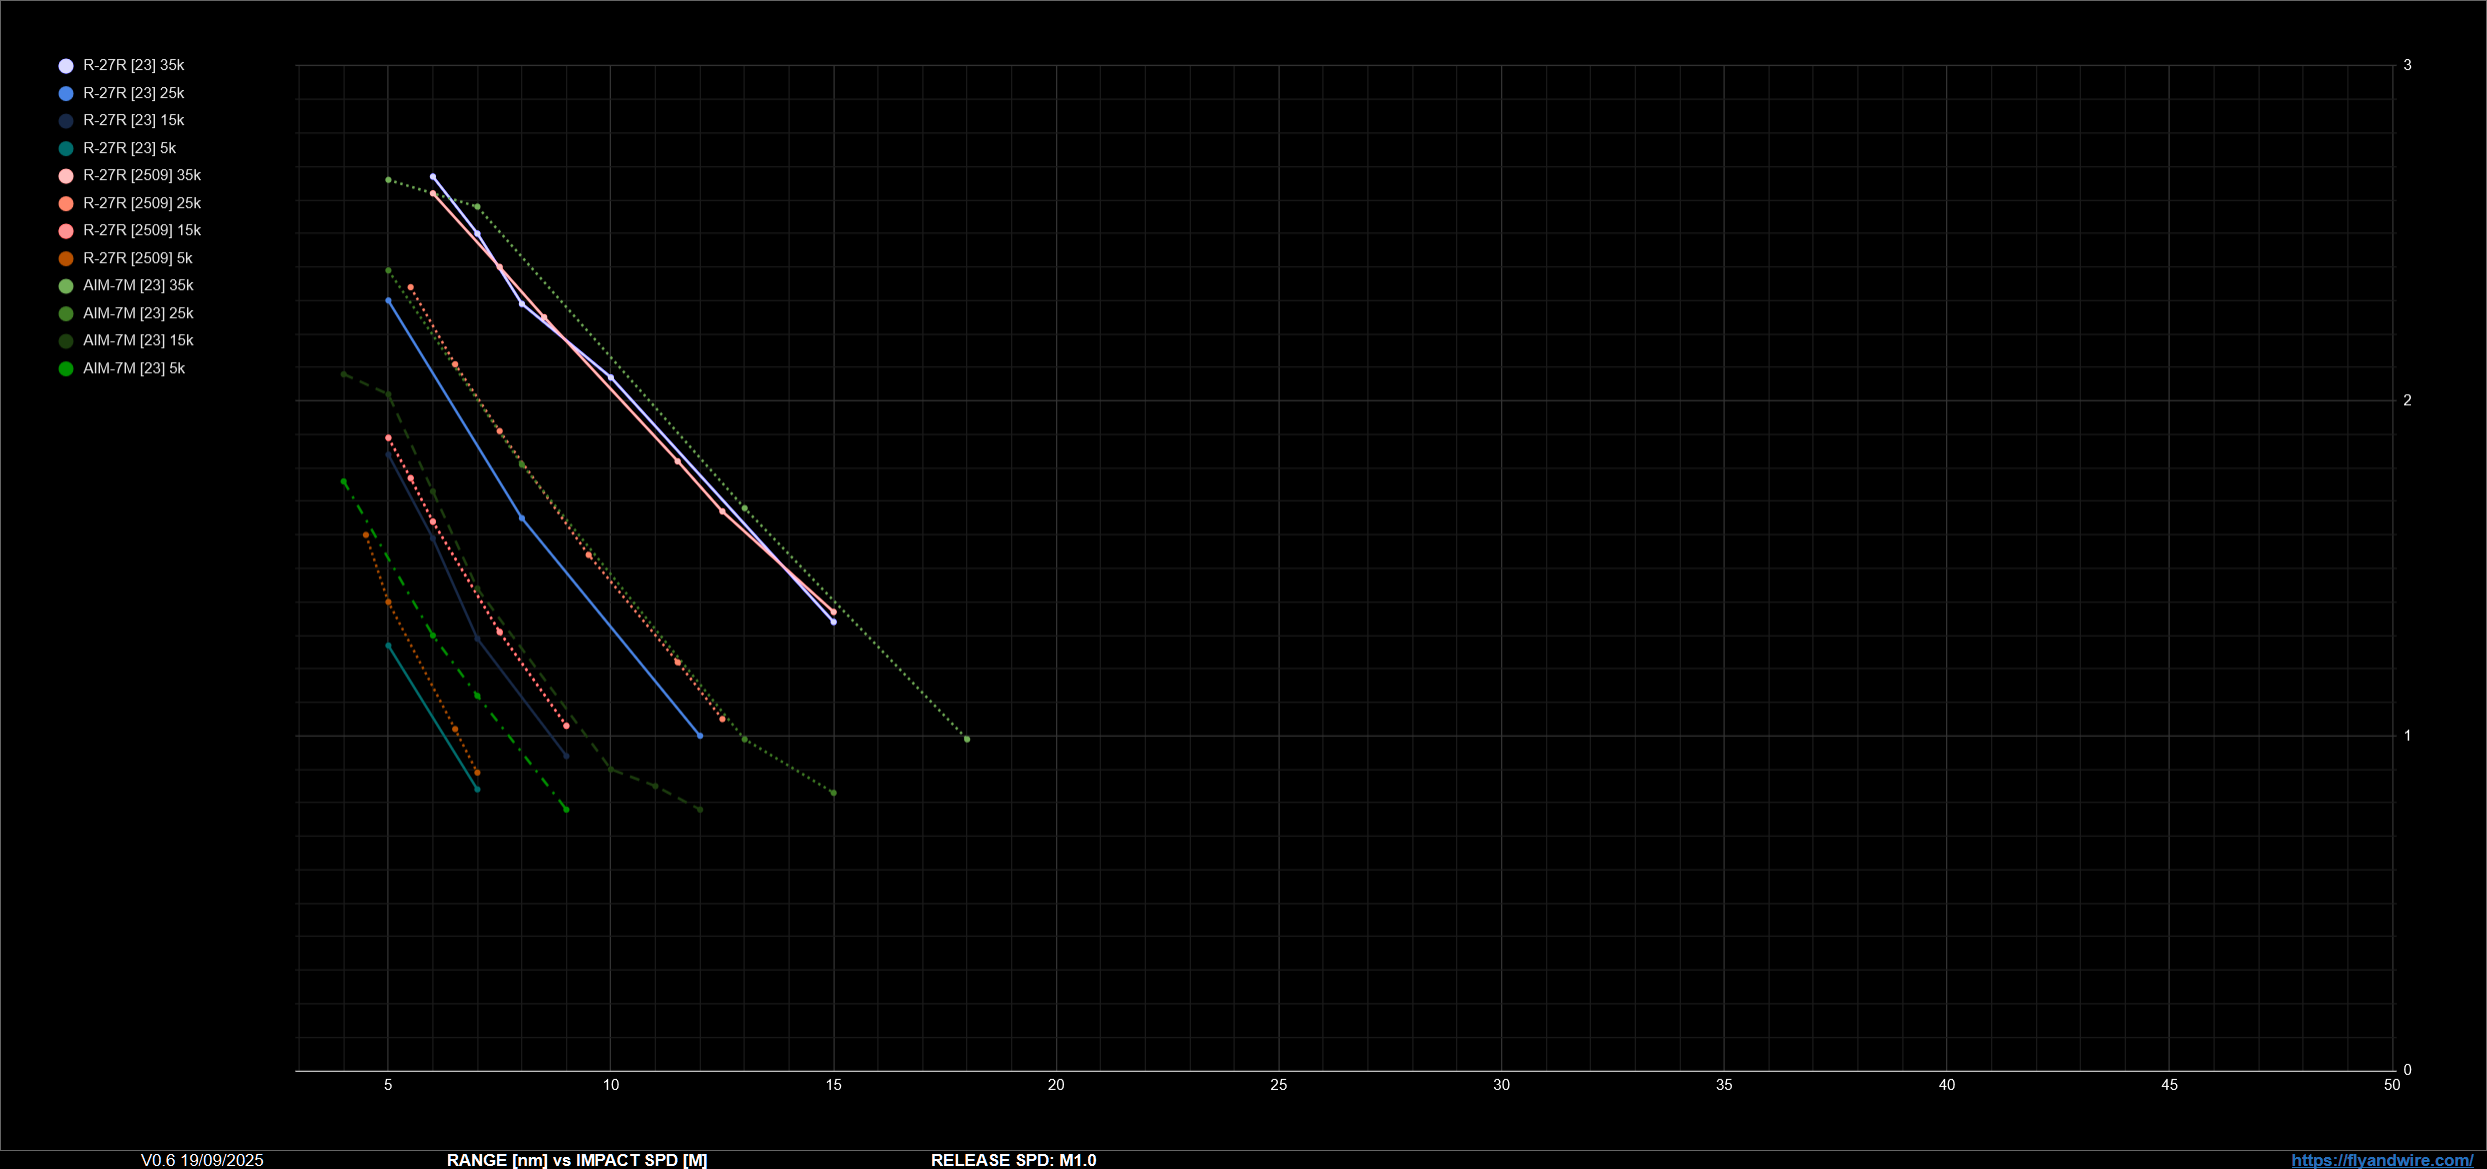The width and height of the screenshot is (2487, 1169).
Task: Toggle the AIM-7M [23] 35k legend item
Action: [x=137, y=285]
